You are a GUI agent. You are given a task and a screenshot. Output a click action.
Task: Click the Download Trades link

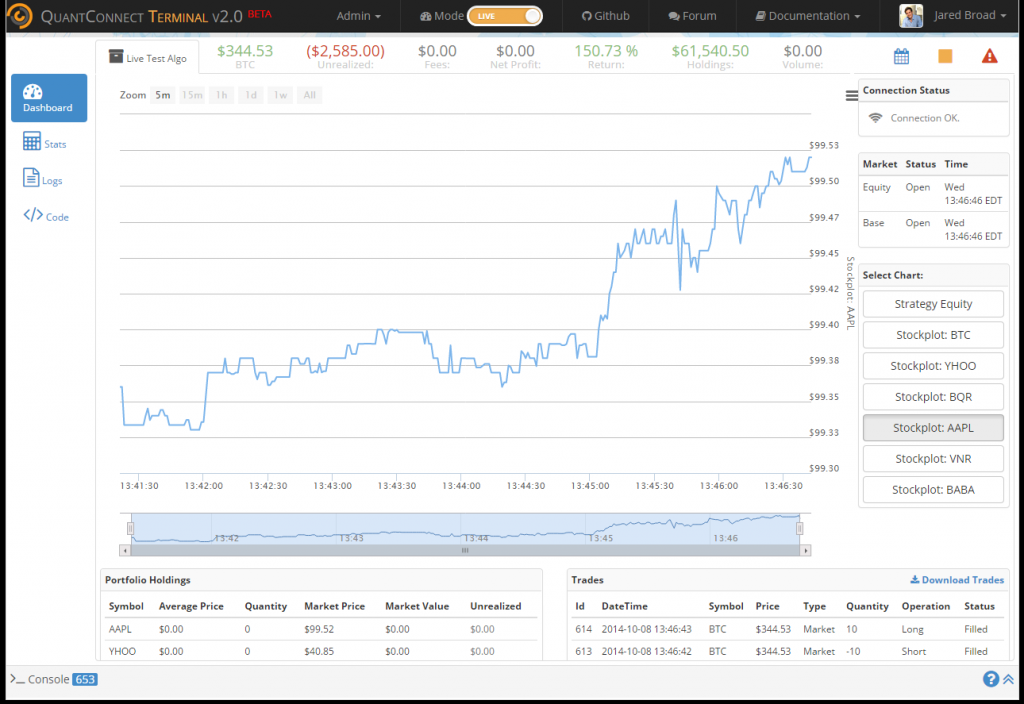956,579
